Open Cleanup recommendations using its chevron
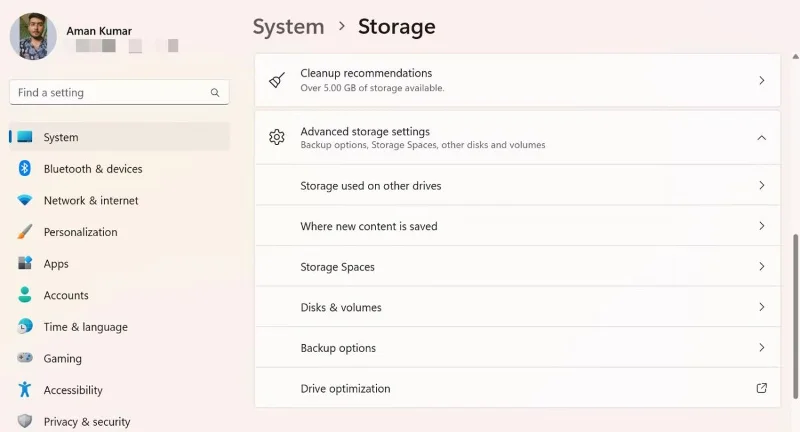 [761, 81]
